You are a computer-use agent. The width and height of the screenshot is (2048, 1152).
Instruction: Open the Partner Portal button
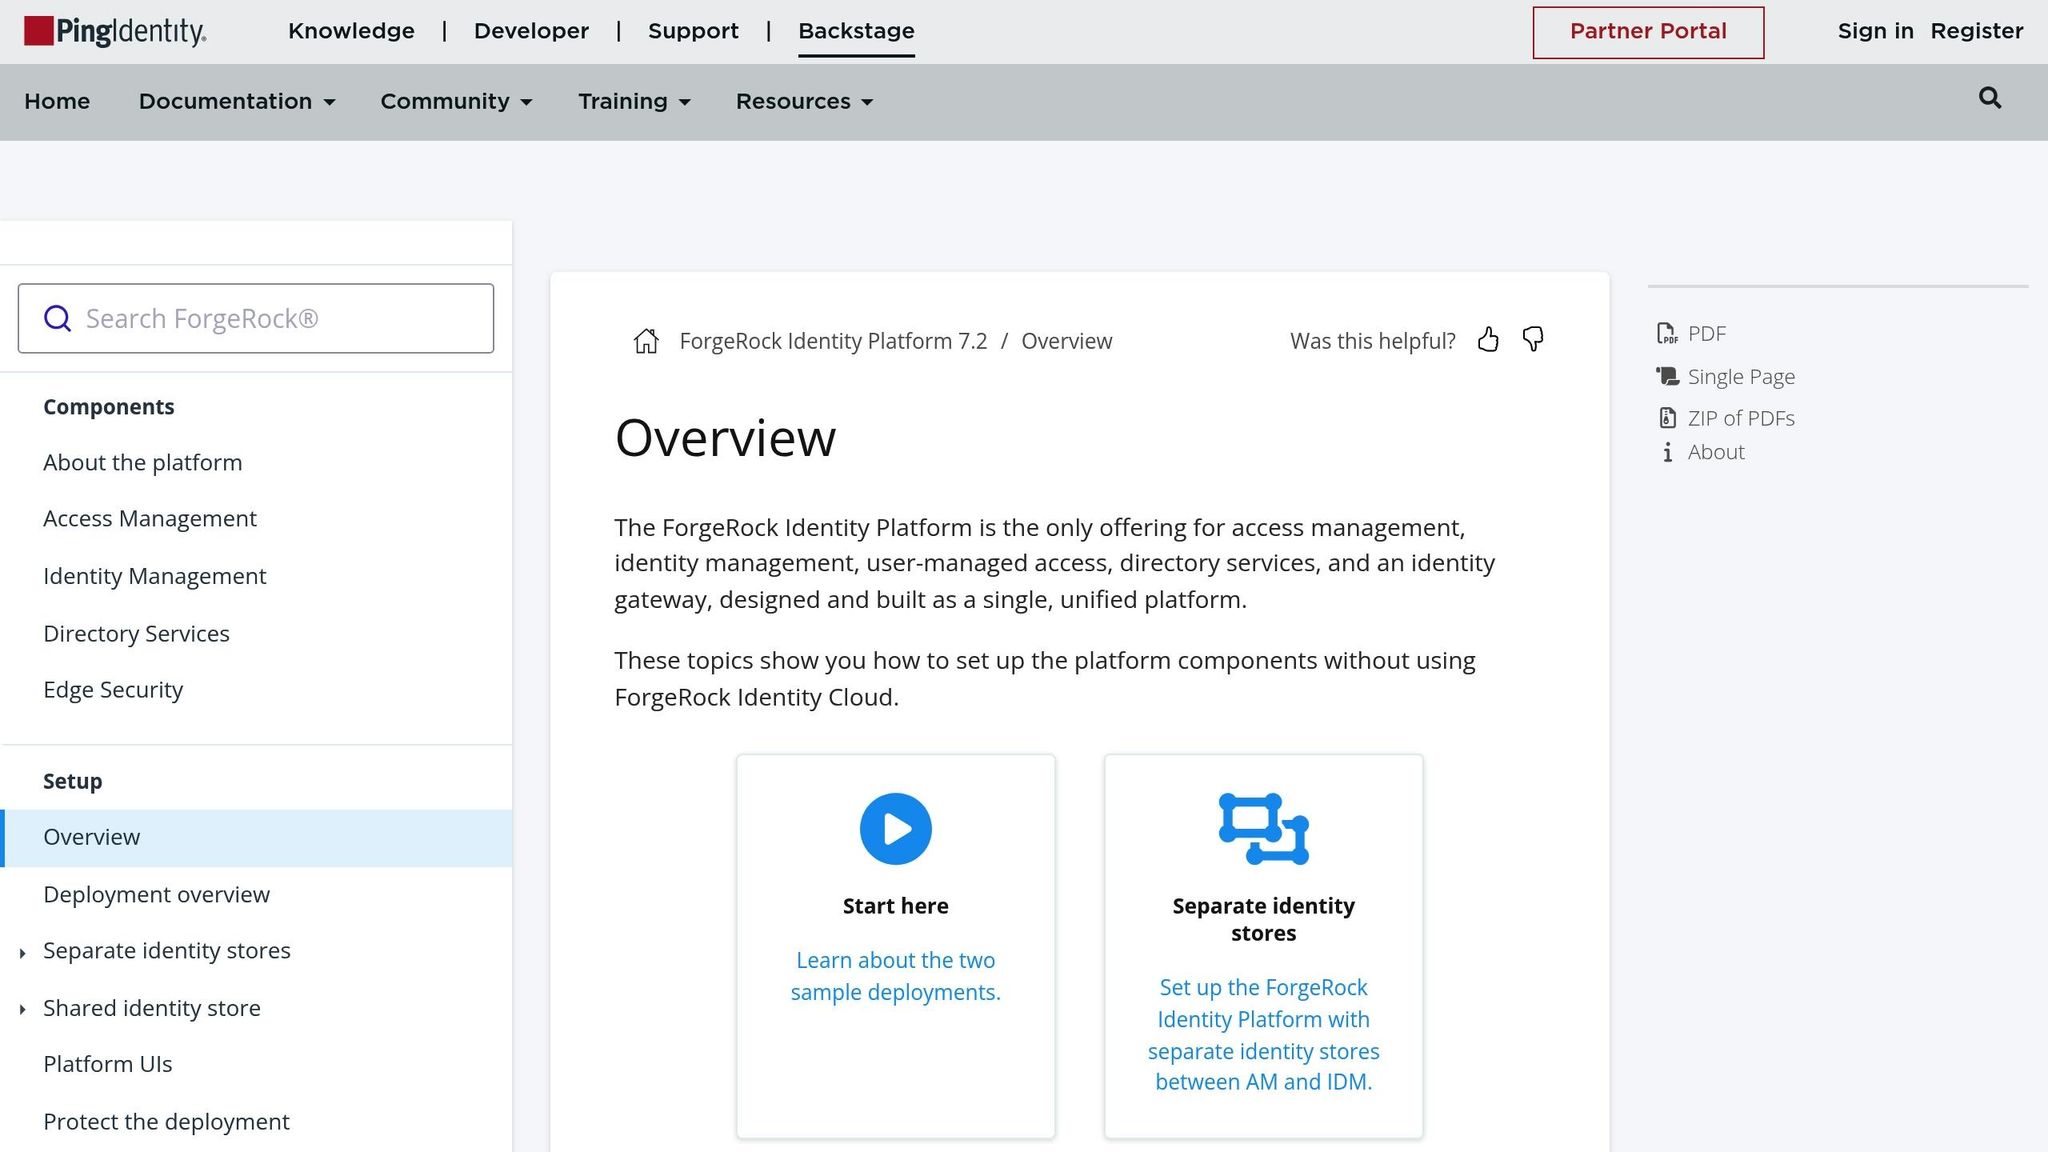pos(1648,32)
